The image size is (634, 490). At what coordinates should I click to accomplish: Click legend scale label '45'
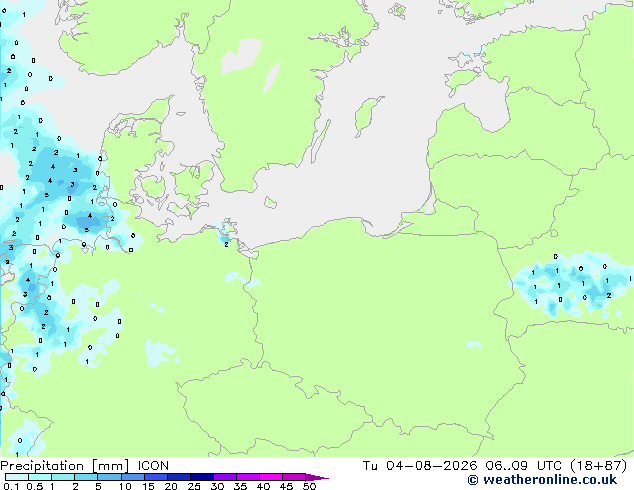[x=286, y=486]
